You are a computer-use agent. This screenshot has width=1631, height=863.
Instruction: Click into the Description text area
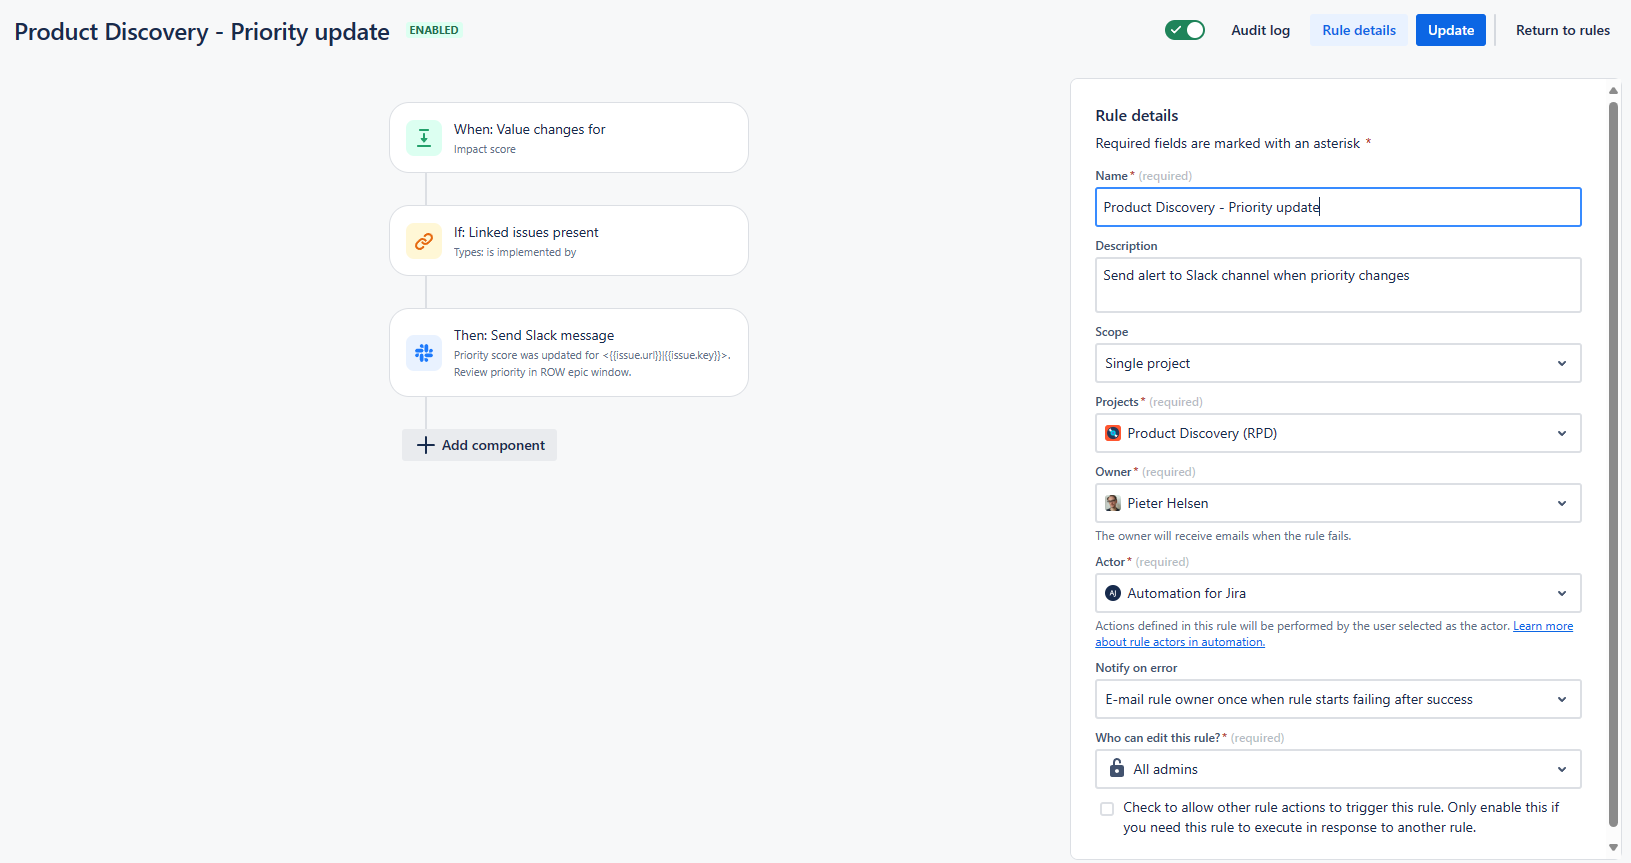[x=1338, y=285]
